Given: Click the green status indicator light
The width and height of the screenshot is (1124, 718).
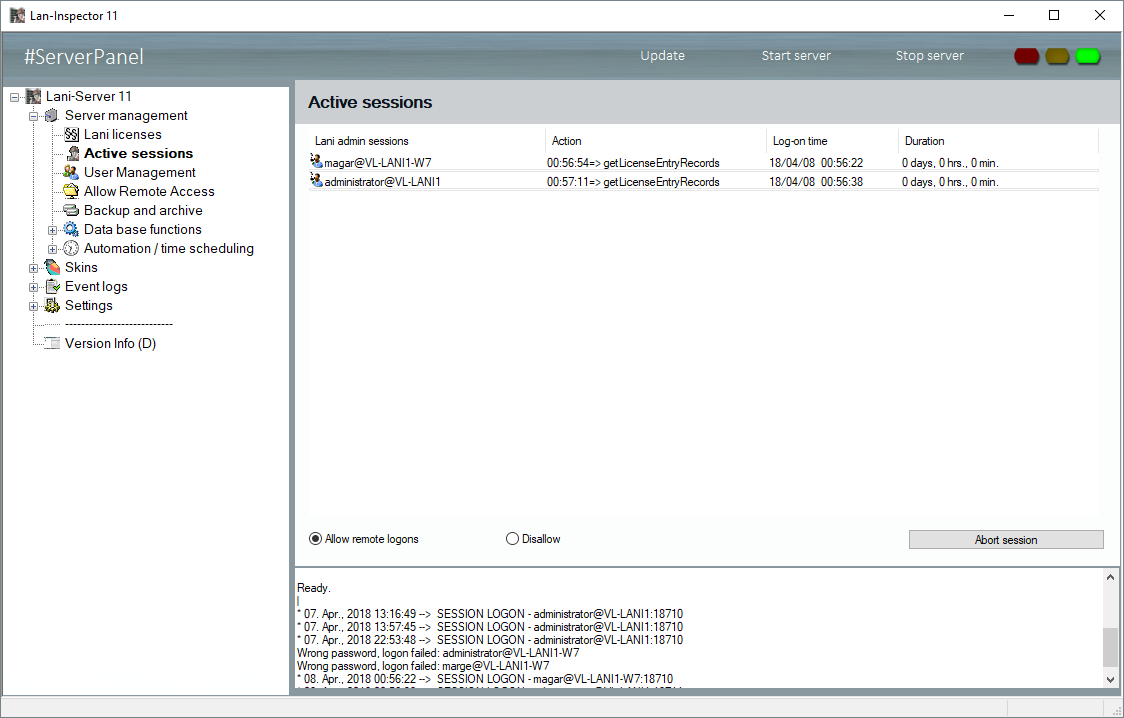Looking at the screenshot, I should point(1088,56).
